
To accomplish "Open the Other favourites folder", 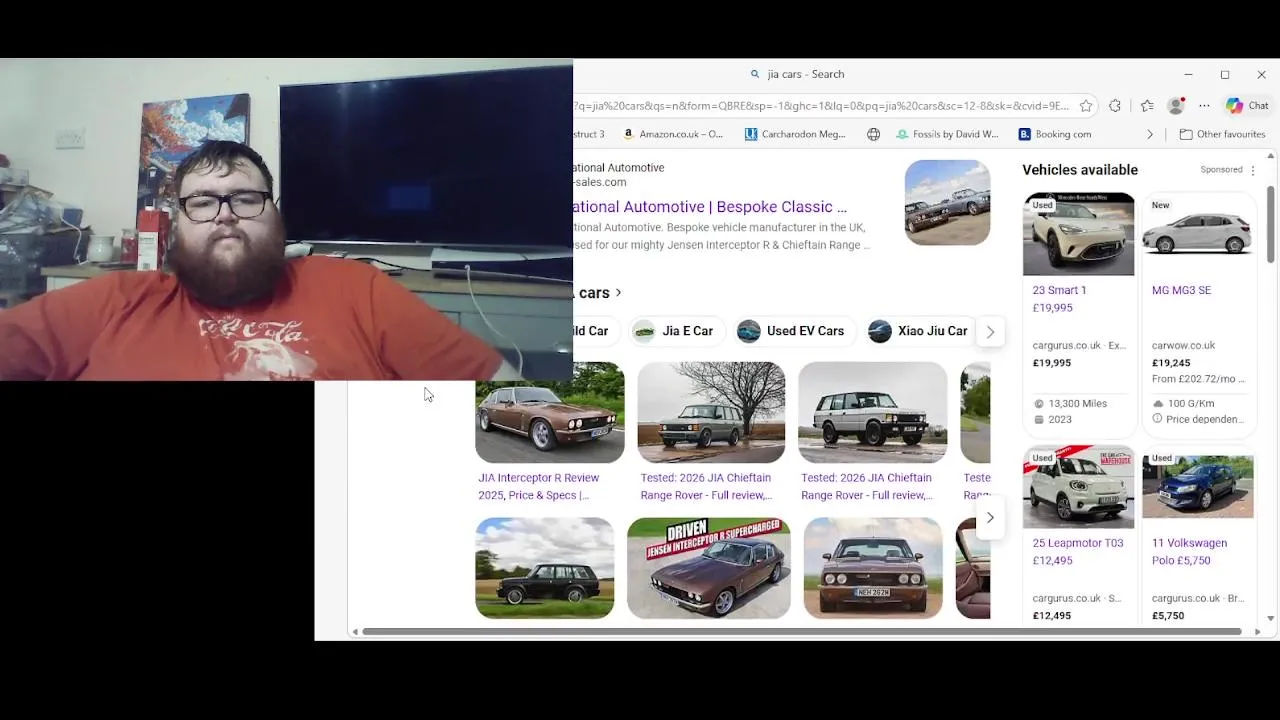I will pos(1222,134).
